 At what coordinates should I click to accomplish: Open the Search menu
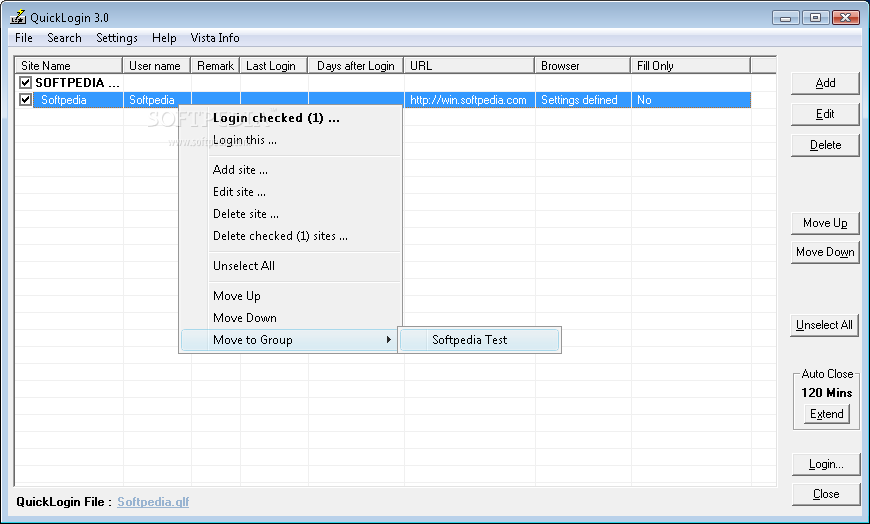[x=64, y=38]
